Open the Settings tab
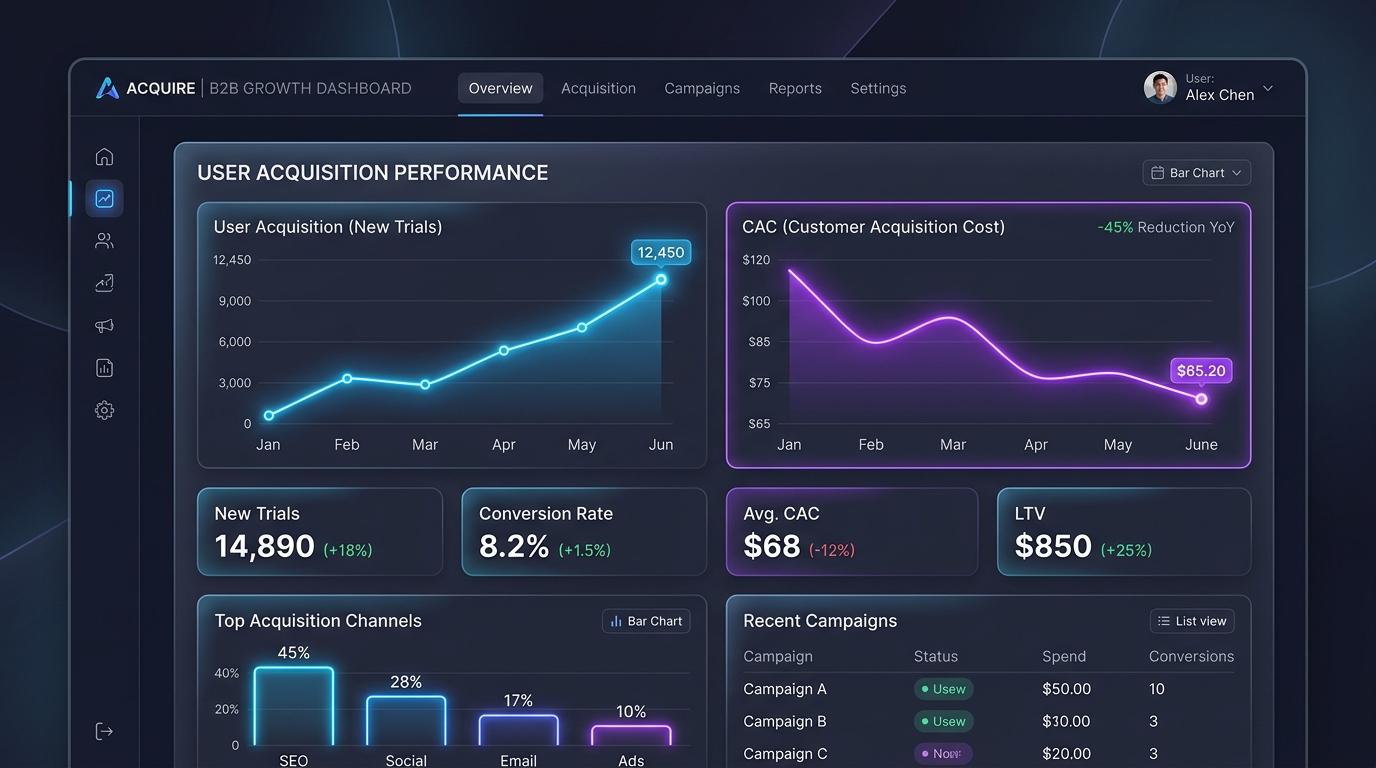 878,88
